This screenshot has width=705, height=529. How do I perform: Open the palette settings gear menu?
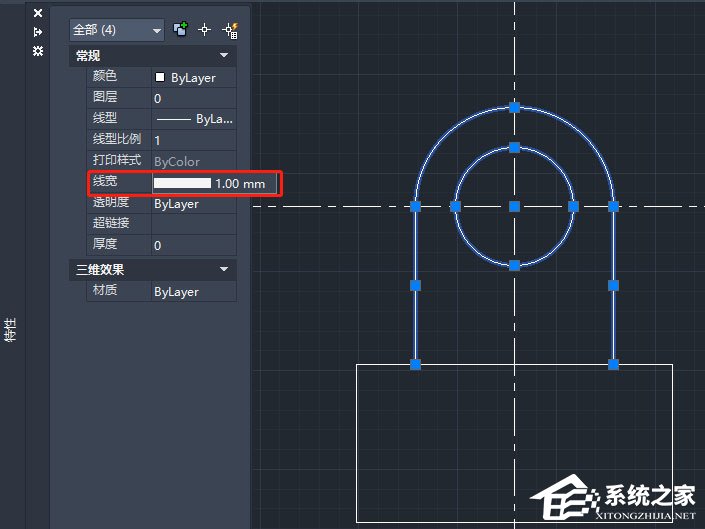[x=38, y=50]
